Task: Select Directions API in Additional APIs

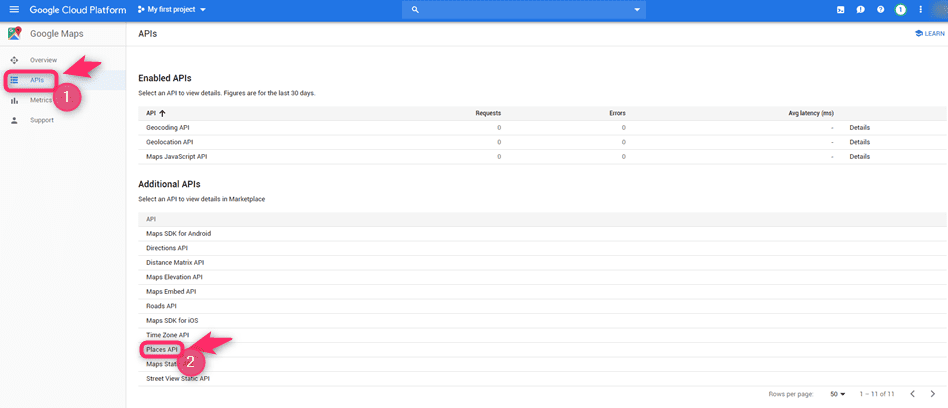Action: 166,248
